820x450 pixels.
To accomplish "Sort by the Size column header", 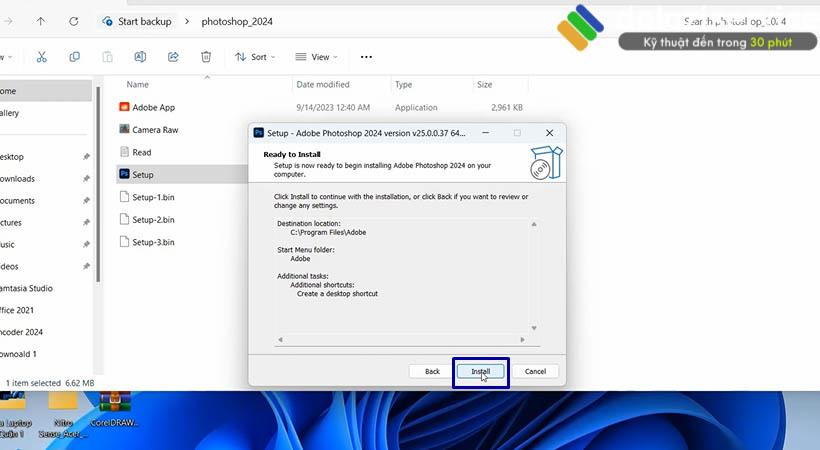I will click(484, 84).
